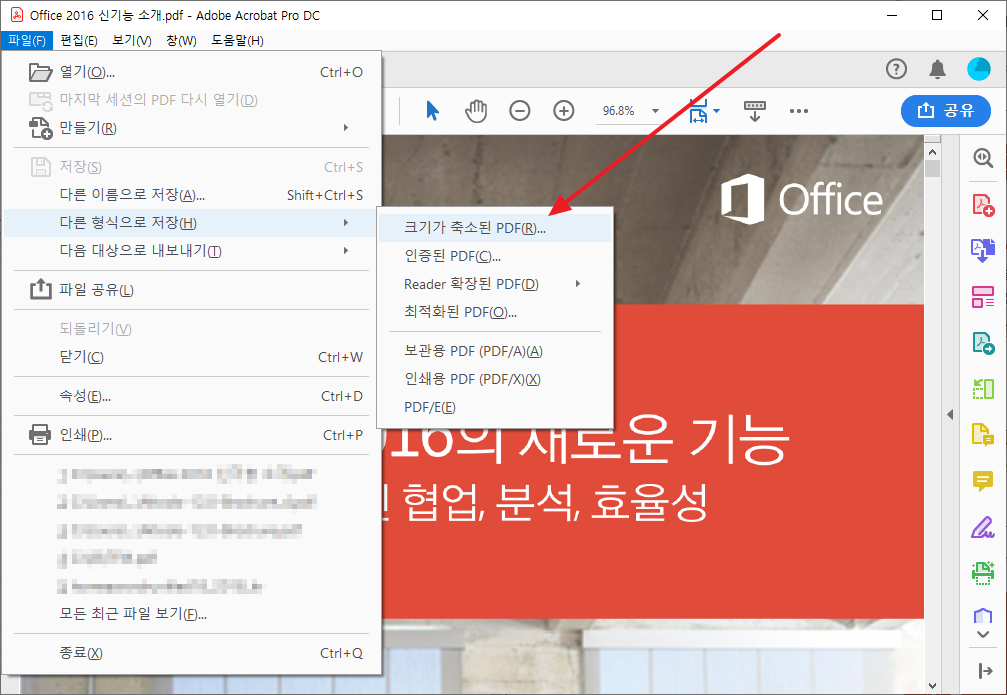Zoom in with the plus icon

563,110
